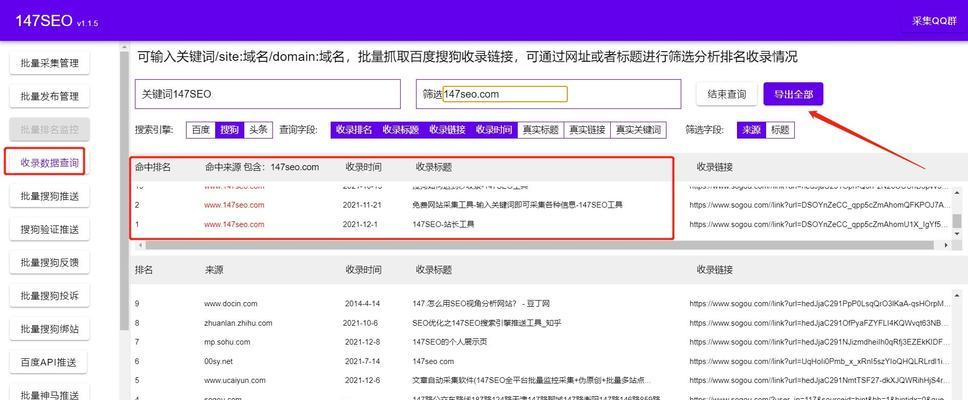The image size is (968, 400).
Task: Click the 排名 header in lower table
Action: pyautogui.click(x=144, y=270)
